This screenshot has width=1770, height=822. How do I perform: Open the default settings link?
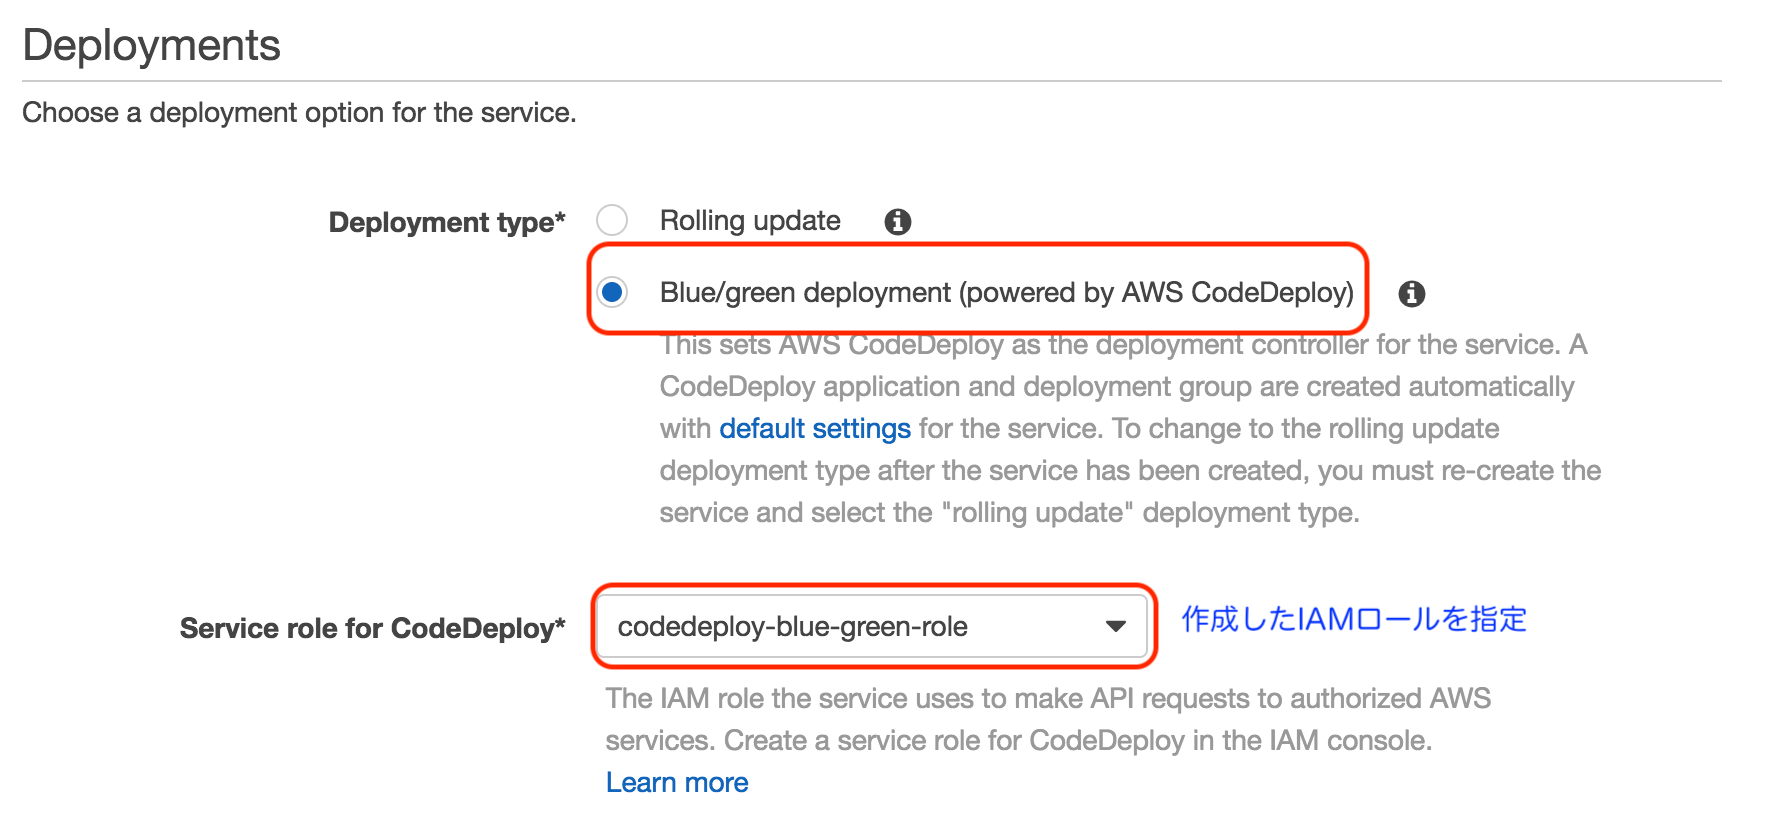point(815,429)
